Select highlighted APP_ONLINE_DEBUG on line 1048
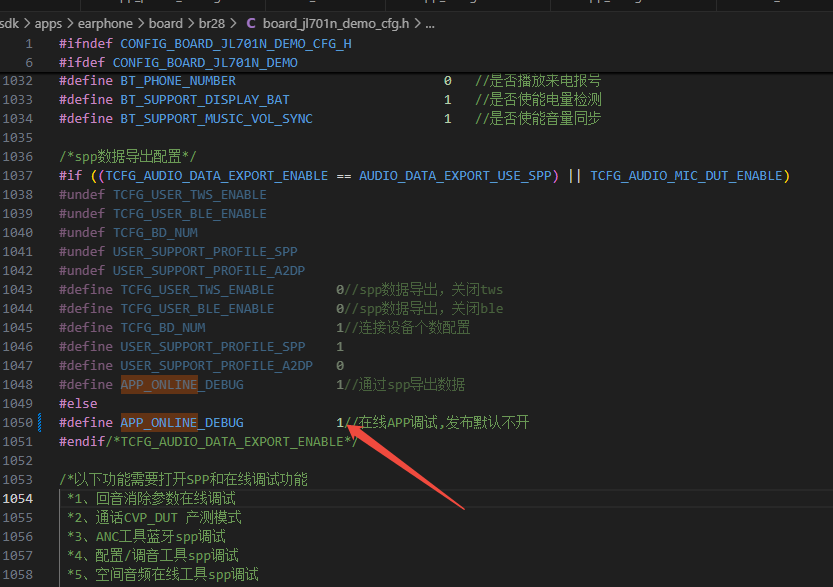The image size is (833, 587). point(182,385)
